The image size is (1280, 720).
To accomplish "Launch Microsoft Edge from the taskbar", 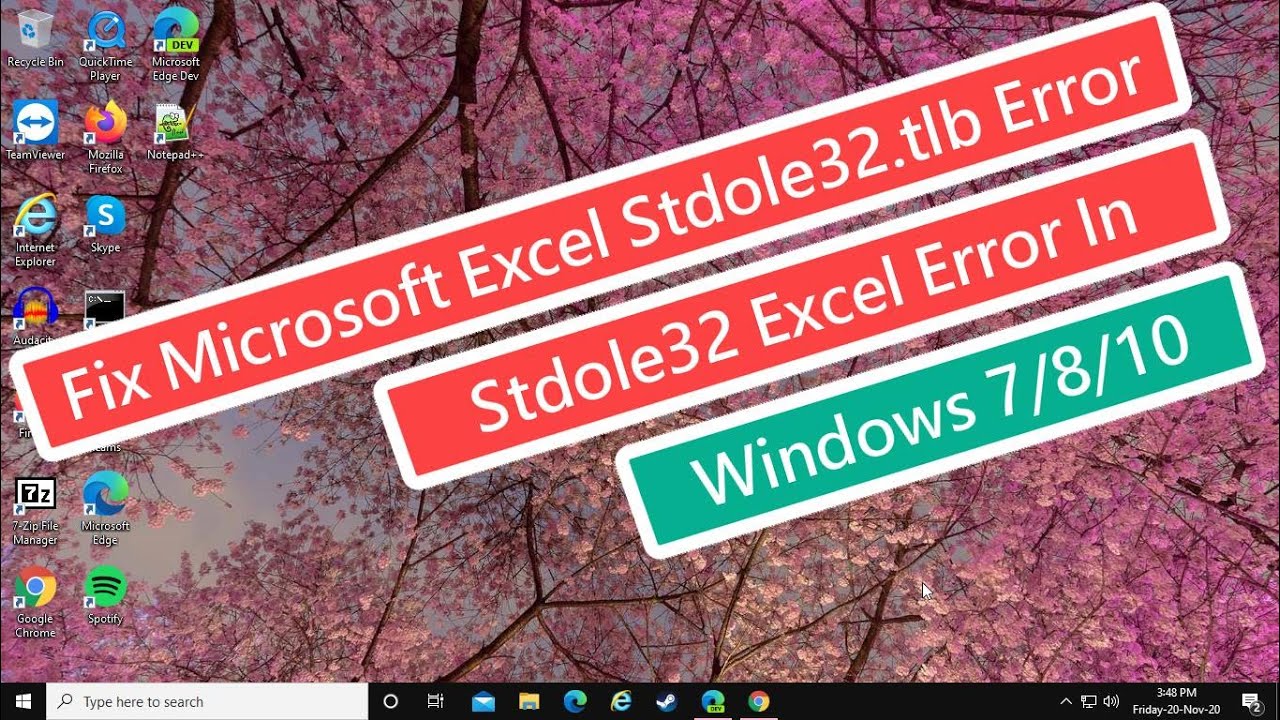I will click(x=575, y=701).
